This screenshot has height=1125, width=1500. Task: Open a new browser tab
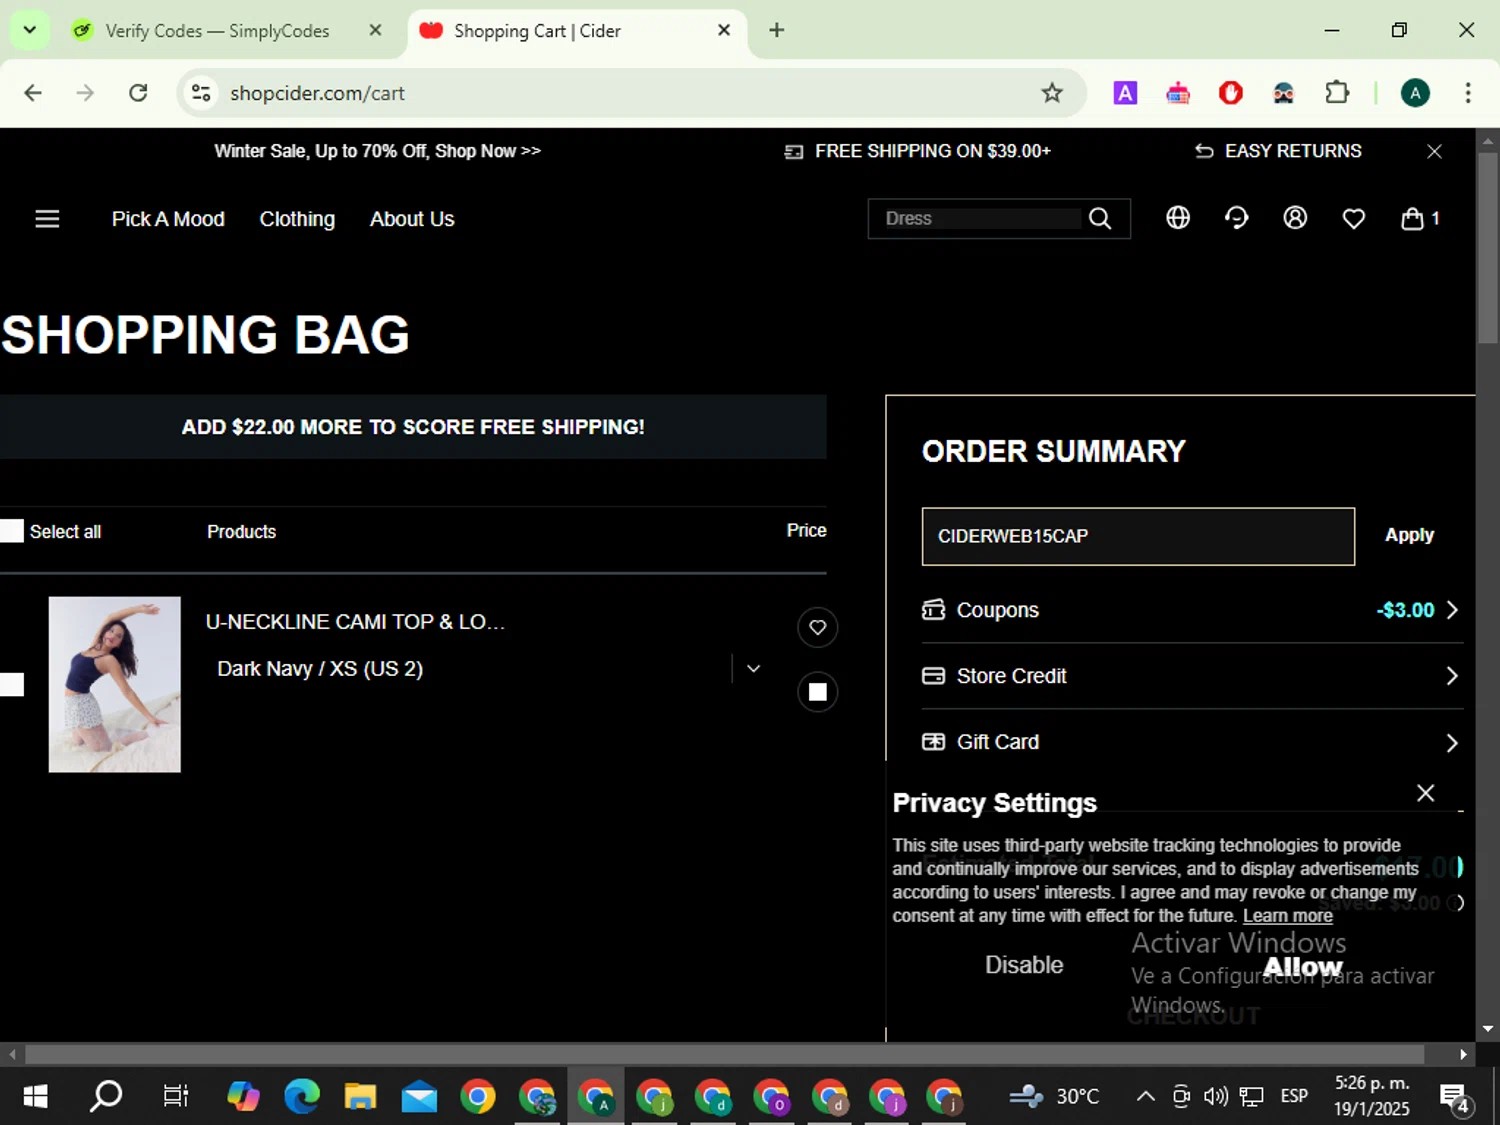[777, 30]
